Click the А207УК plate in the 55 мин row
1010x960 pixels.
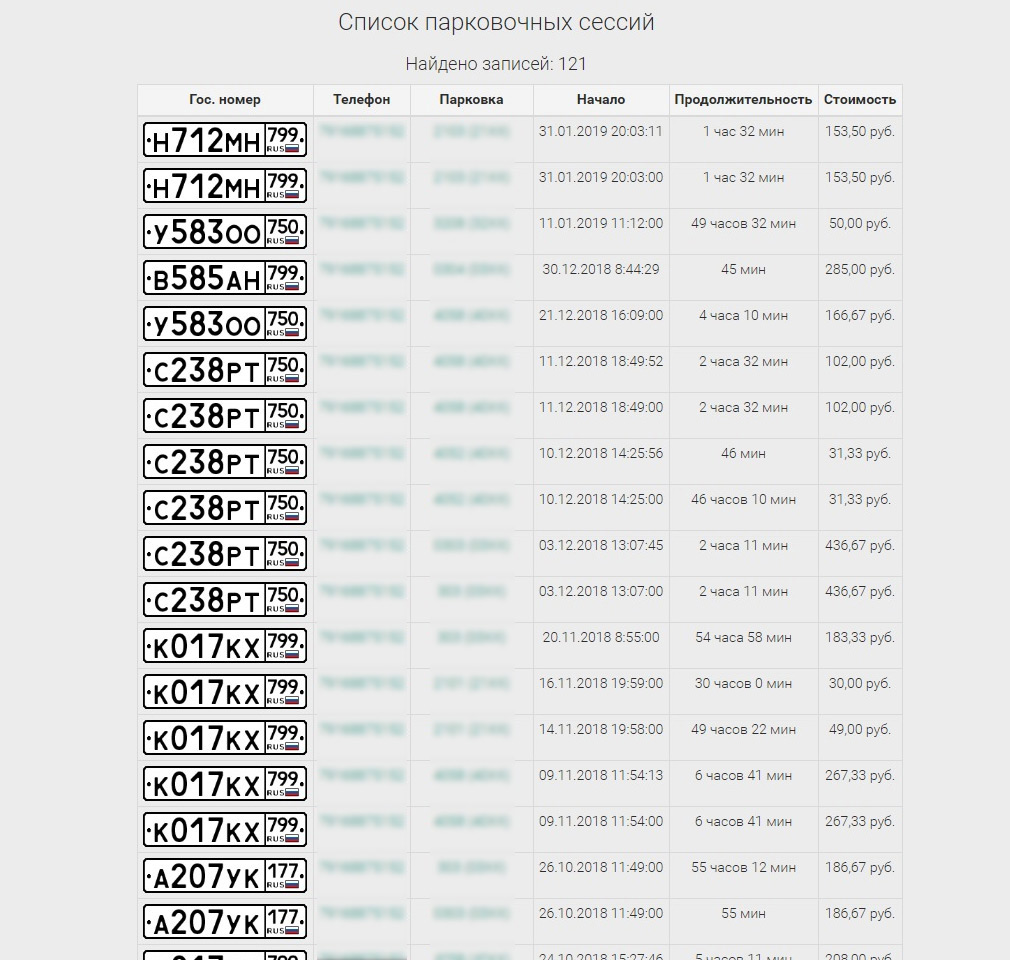click(x=225, y=921)
